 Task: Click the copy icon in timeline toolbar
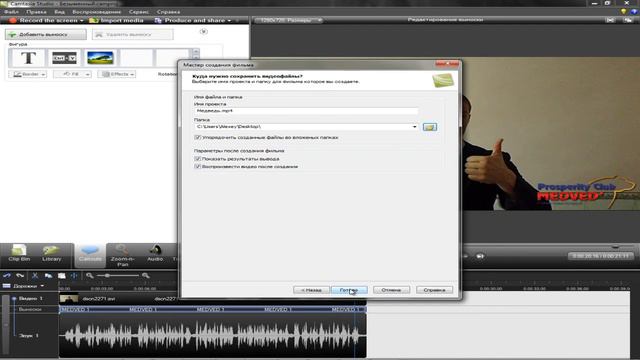coord(48,276)
